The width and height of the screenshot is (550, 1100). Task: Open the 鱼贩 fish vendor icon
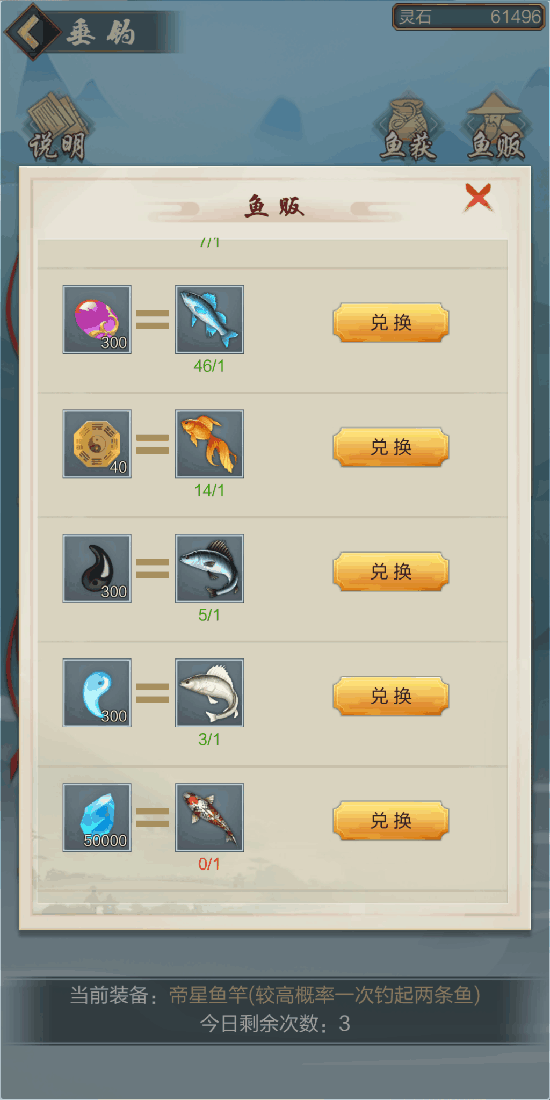496,128
